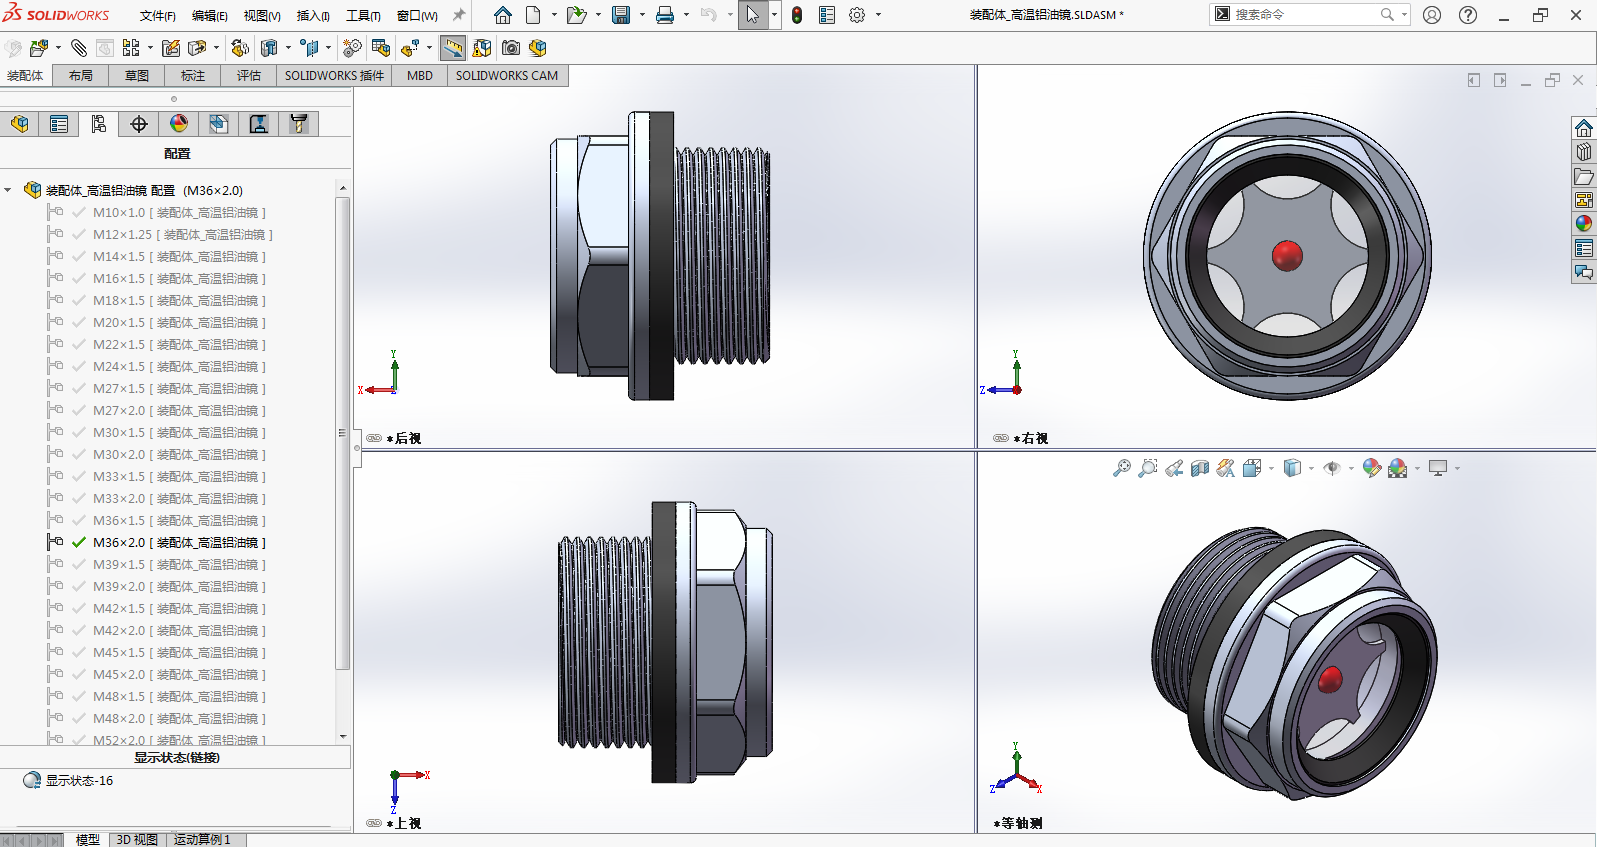1597x847 pixels.
Task: Open the DimXpertManager crosshair tab
Action: [139, 124]
